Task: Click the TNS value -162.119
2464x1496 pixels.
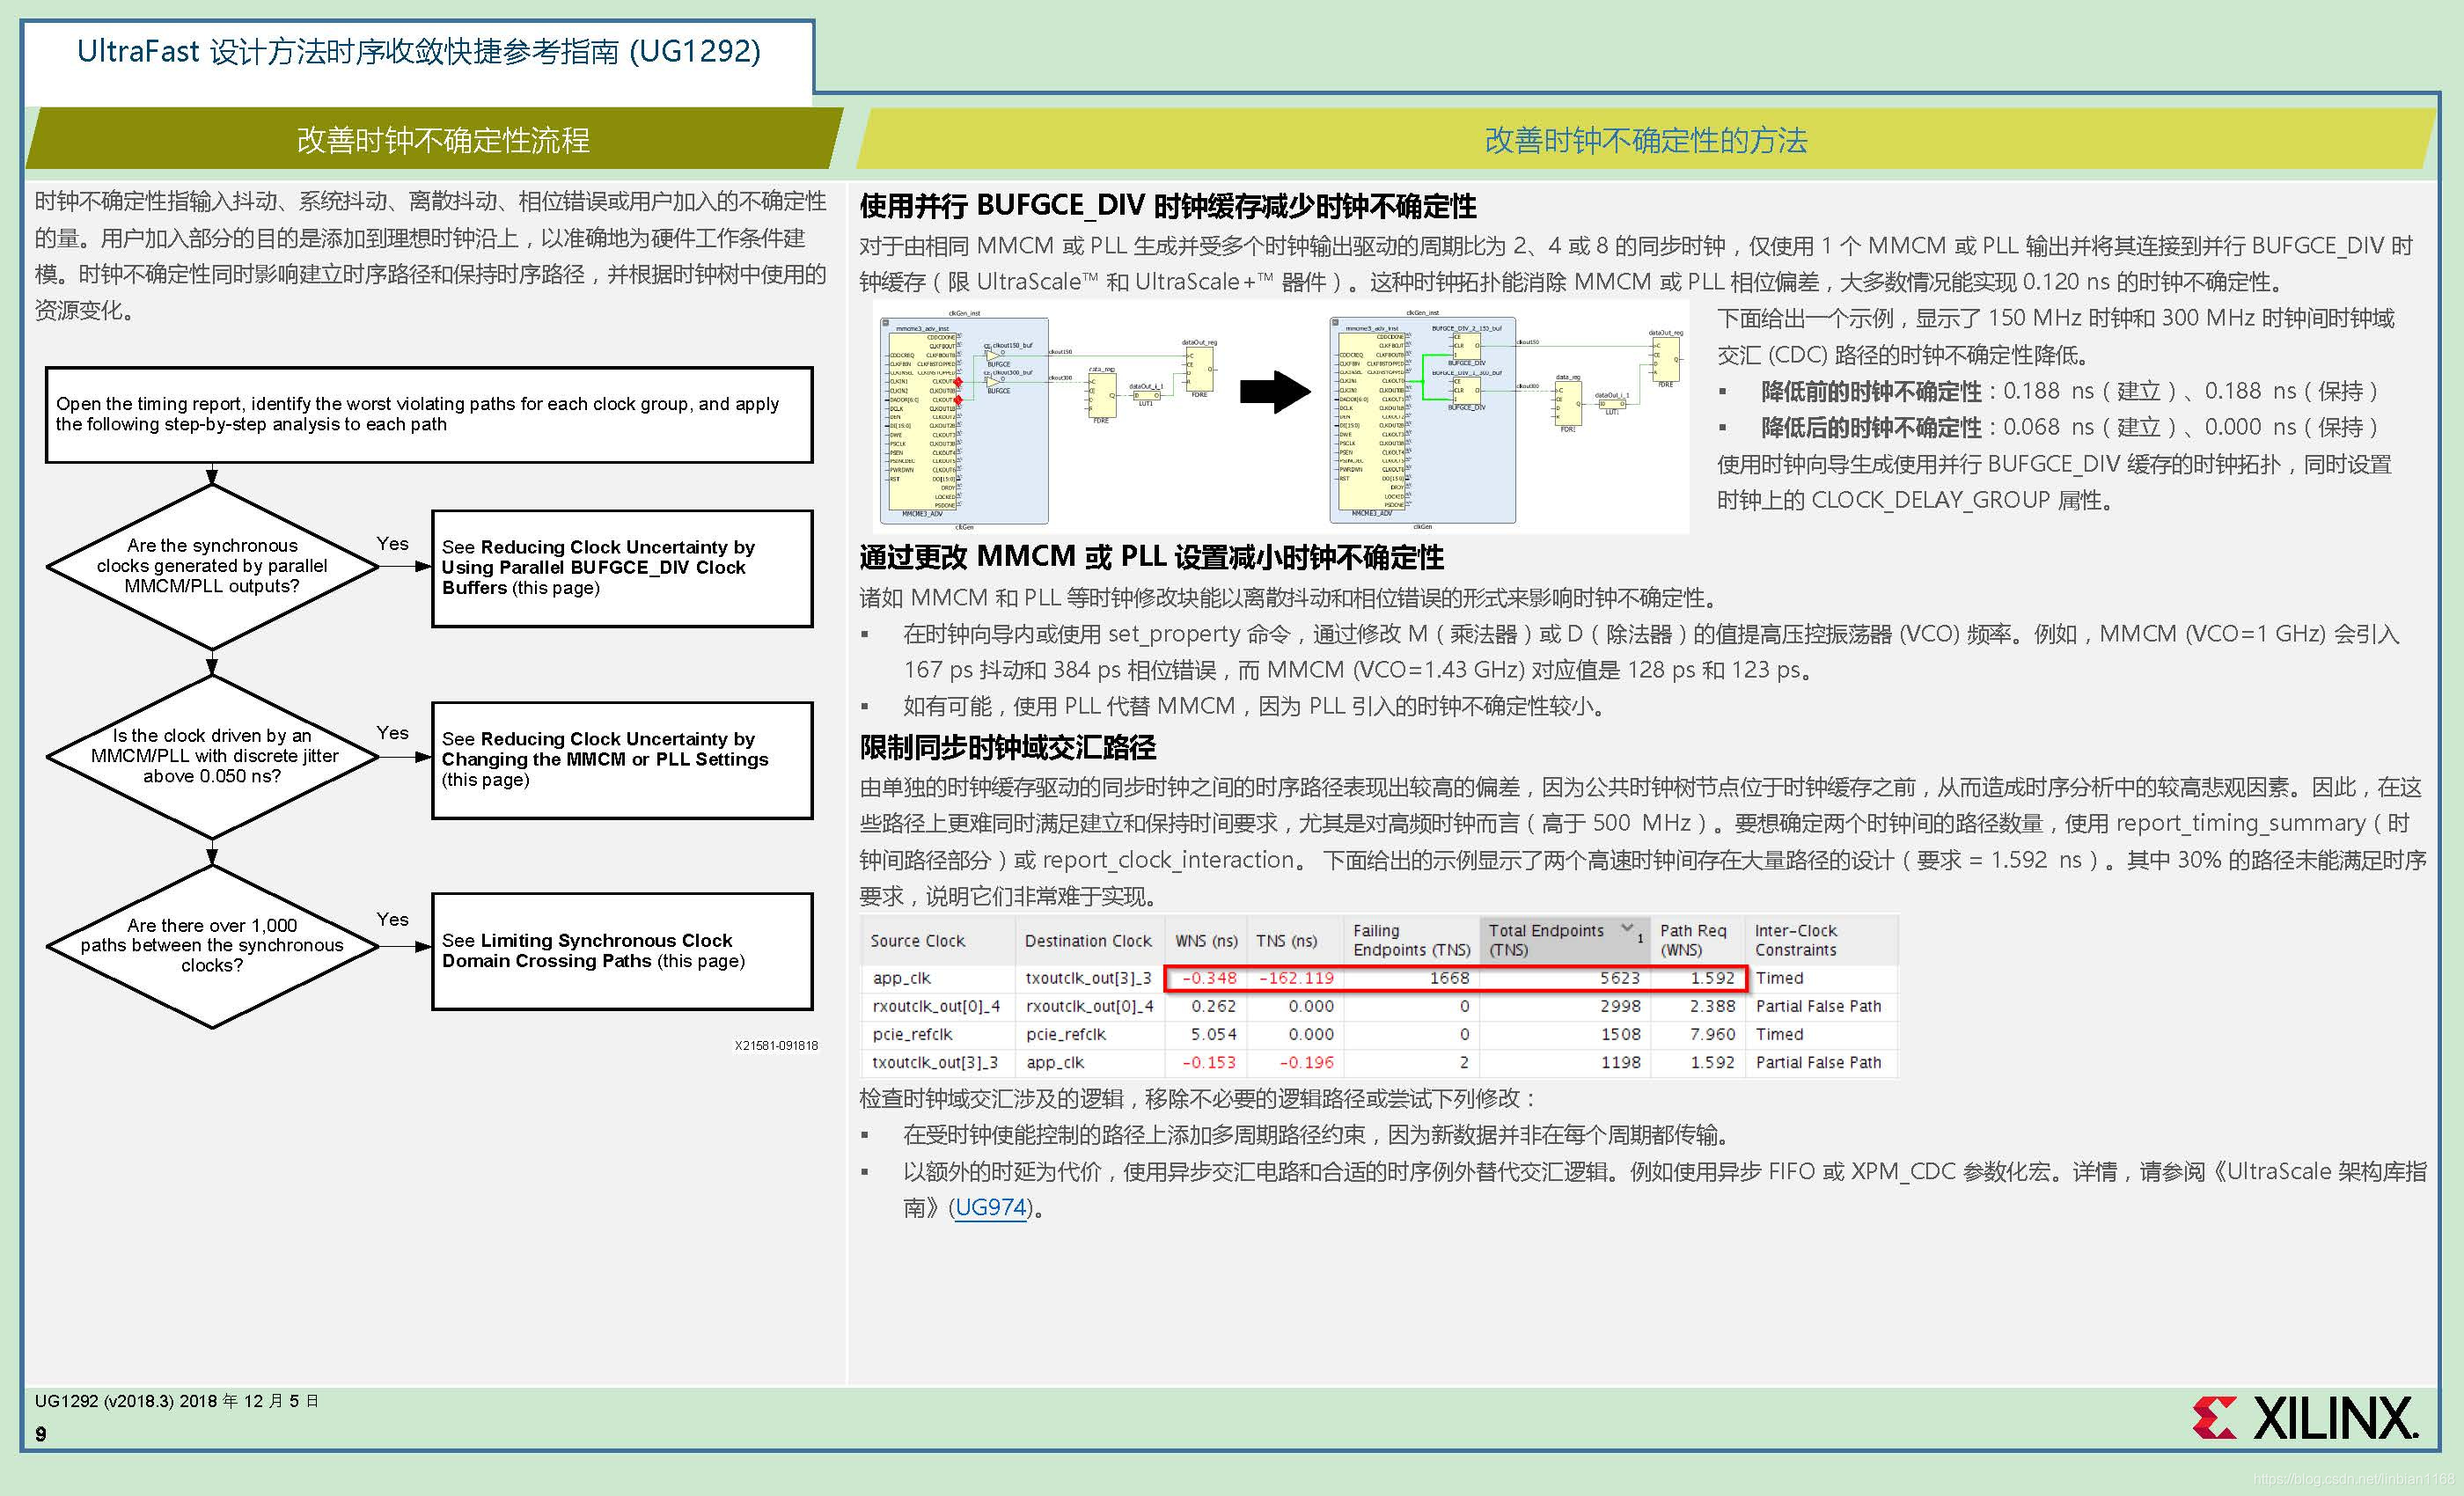Action: 1296,978
